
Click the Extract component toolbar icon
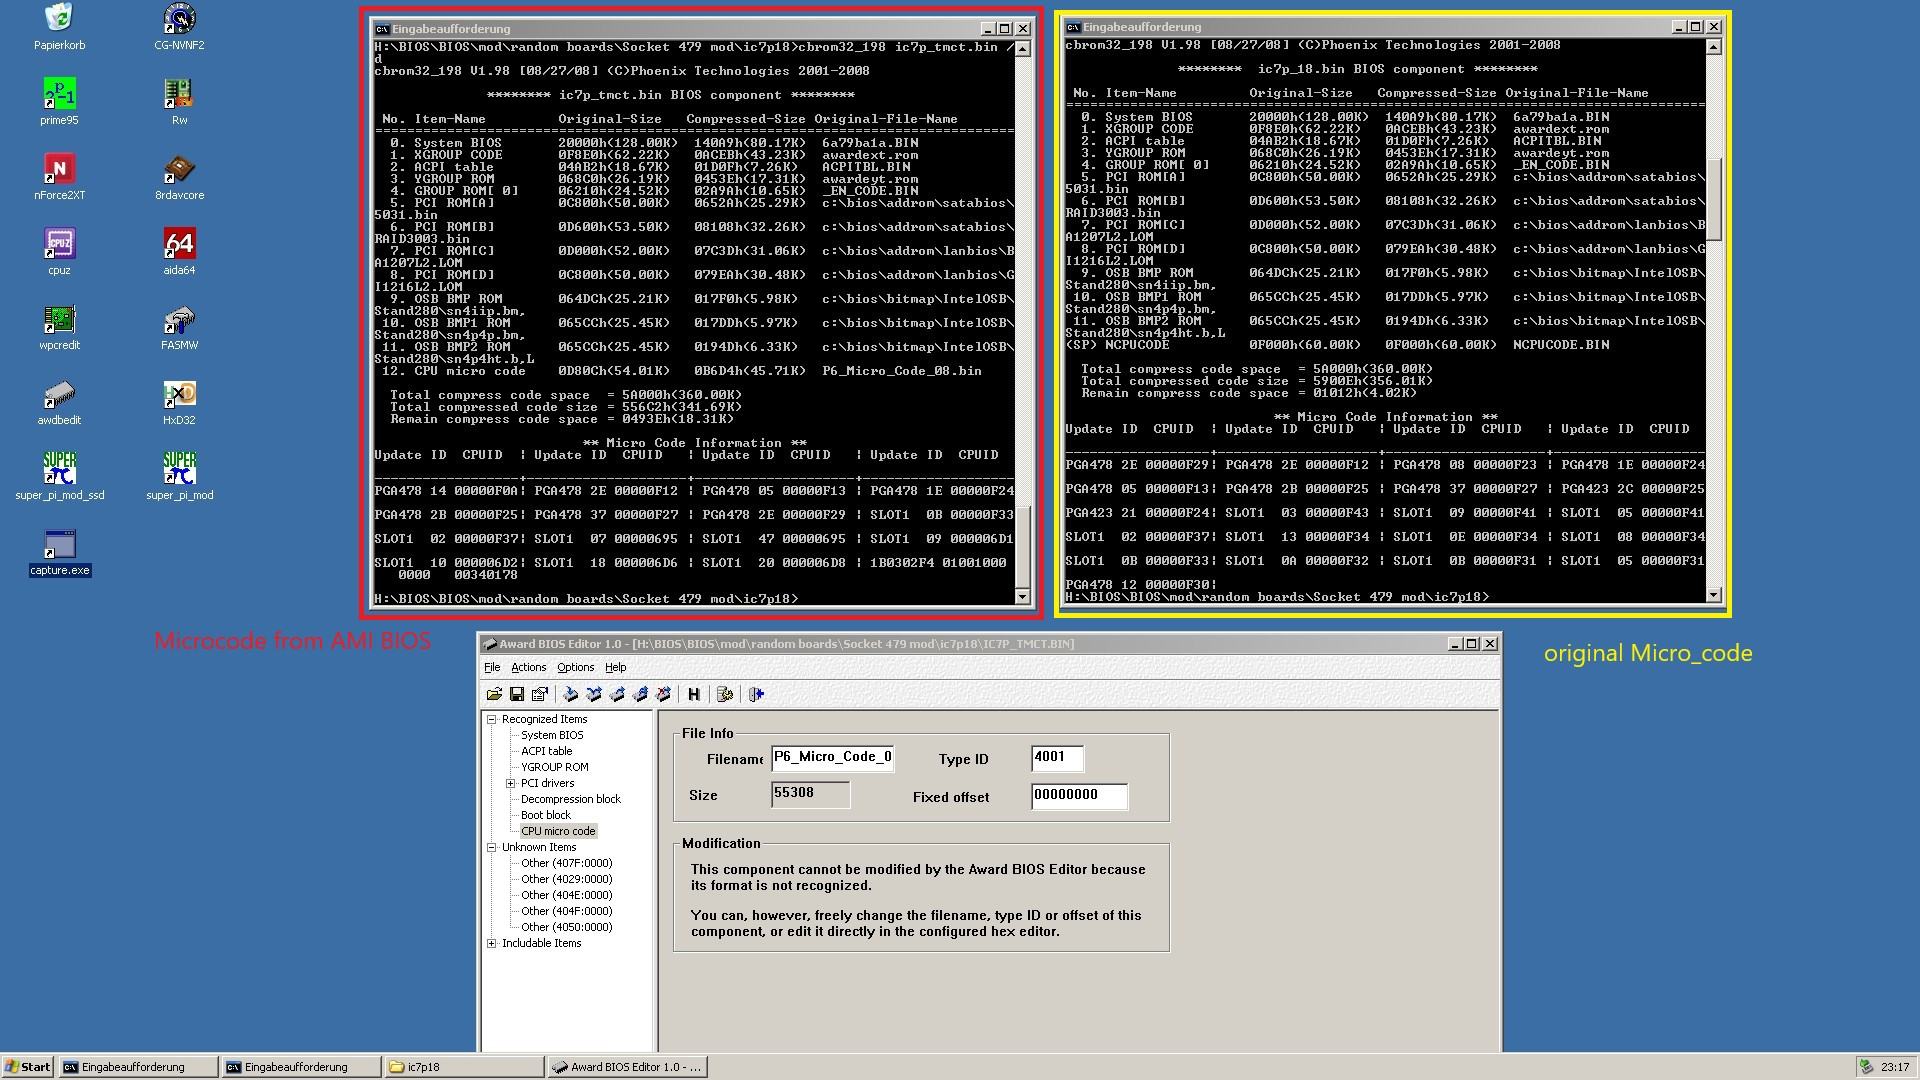click(617, 694)
